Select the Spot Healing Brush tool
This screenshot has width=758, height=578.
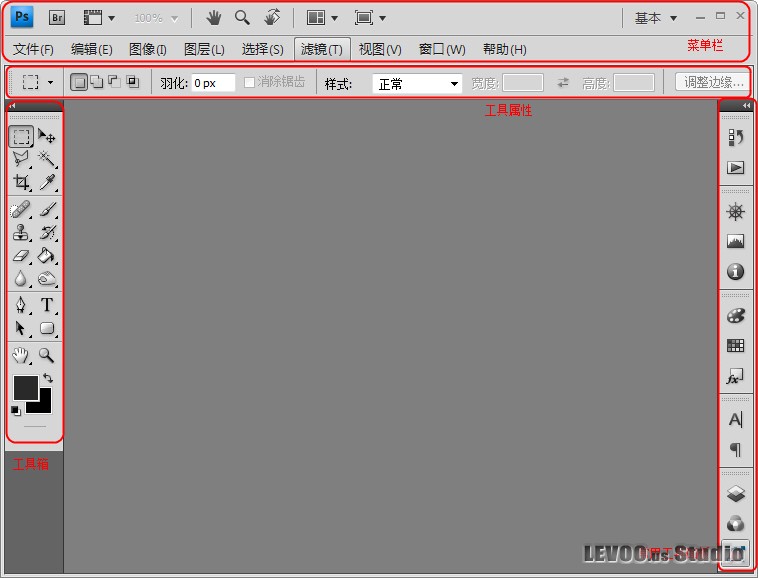click(x=21, y=210)
